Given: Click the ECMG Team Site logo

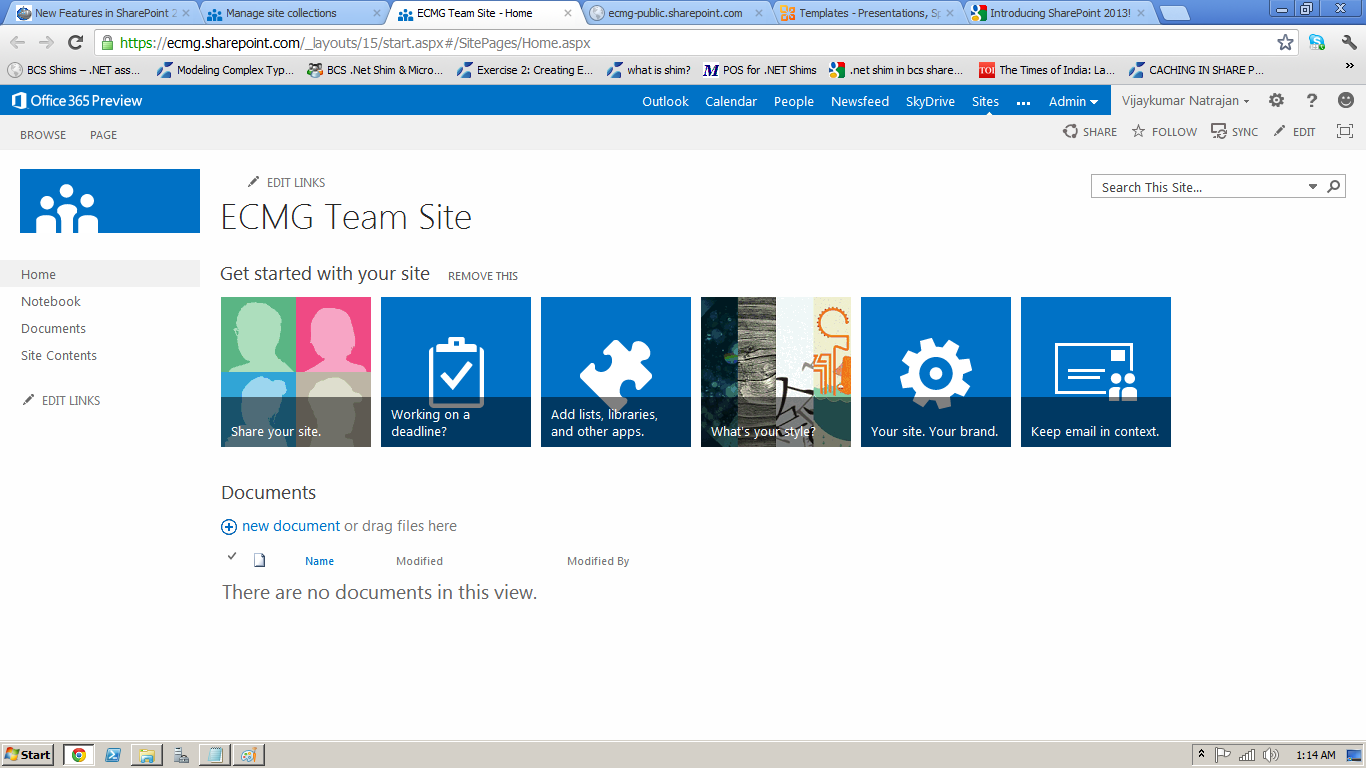Looking at the screenshot, I should (x=110, y=201).
